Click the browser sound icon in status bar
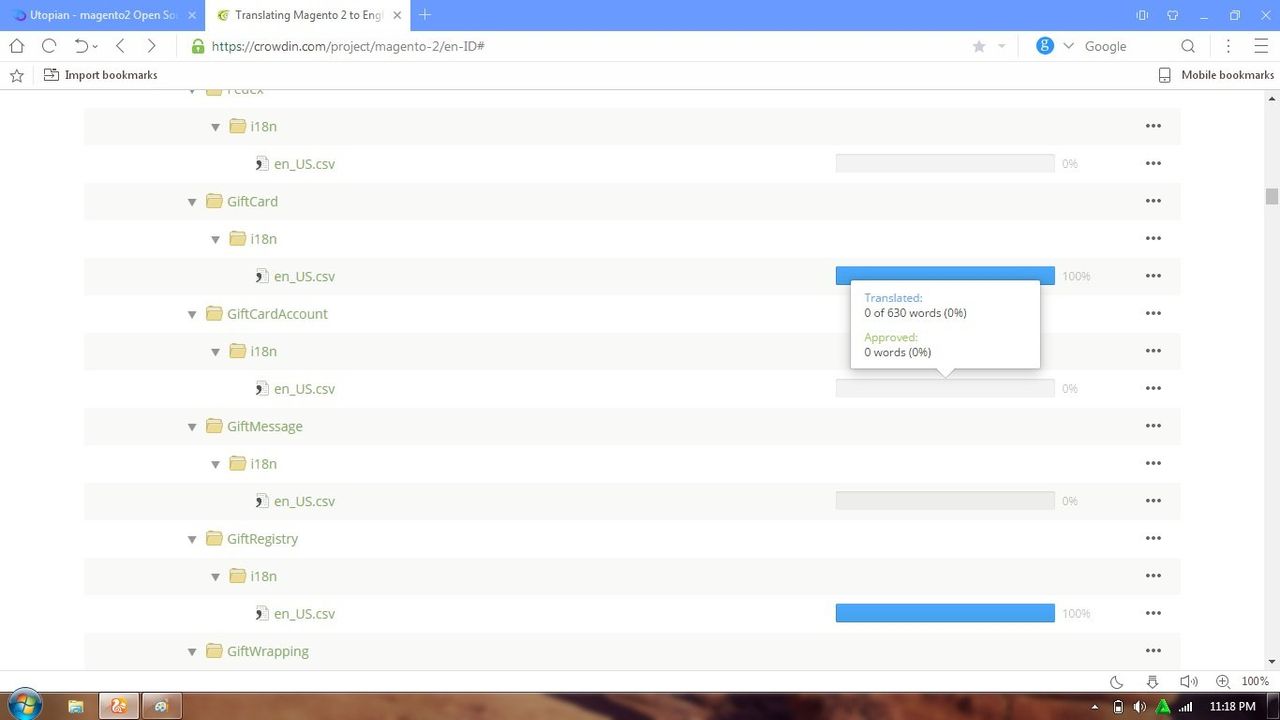The height and width of the screenshot is (720, 1280). [1188, 682]
